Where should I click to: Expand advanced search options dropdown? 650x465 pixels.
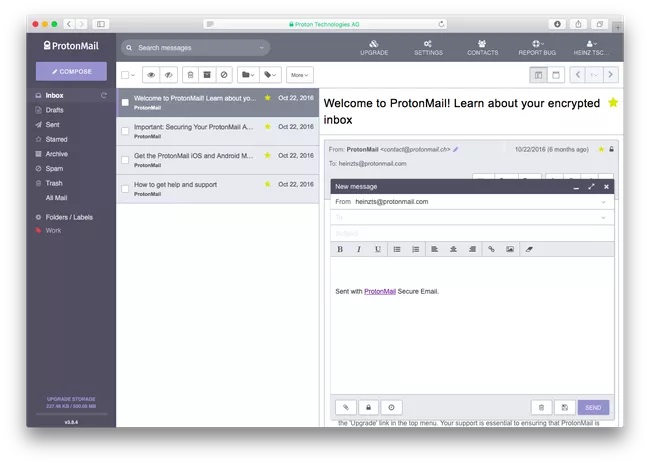[x=262, y=48]
